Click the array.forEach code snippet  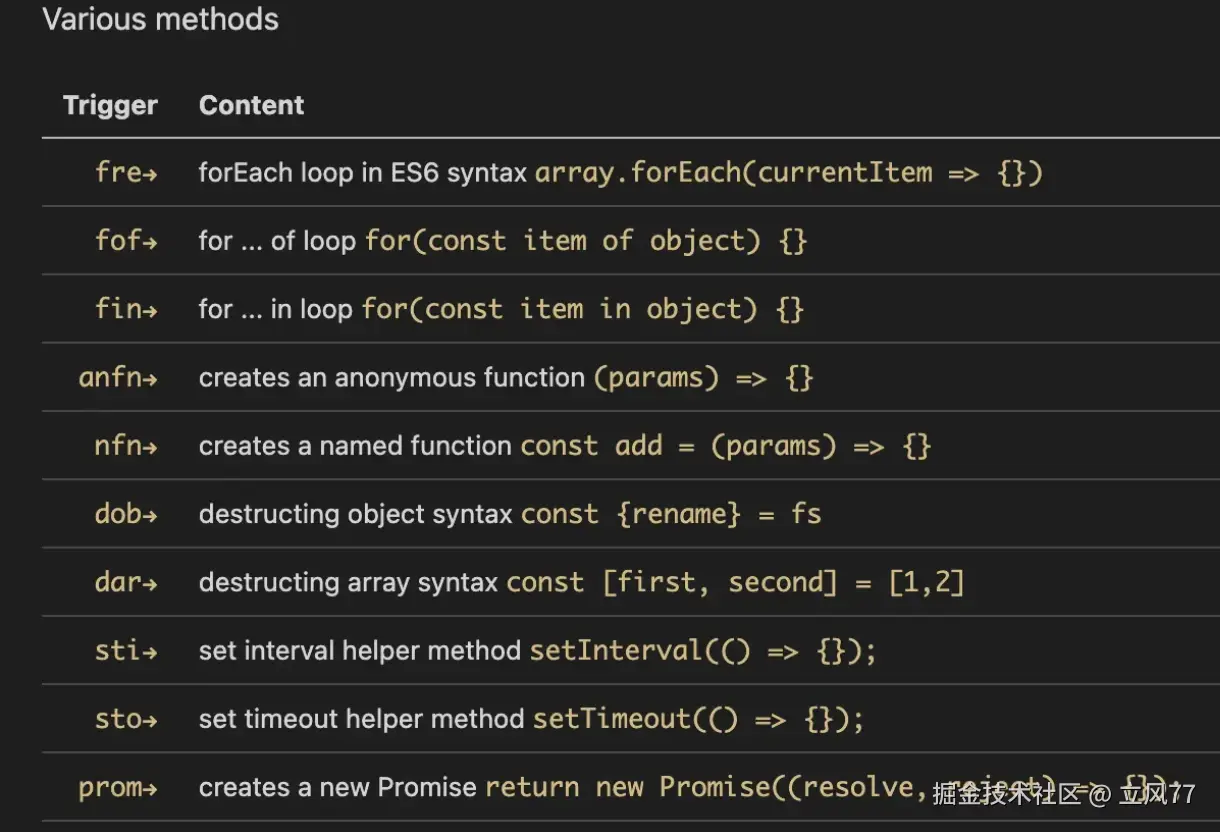click(789, 172)
